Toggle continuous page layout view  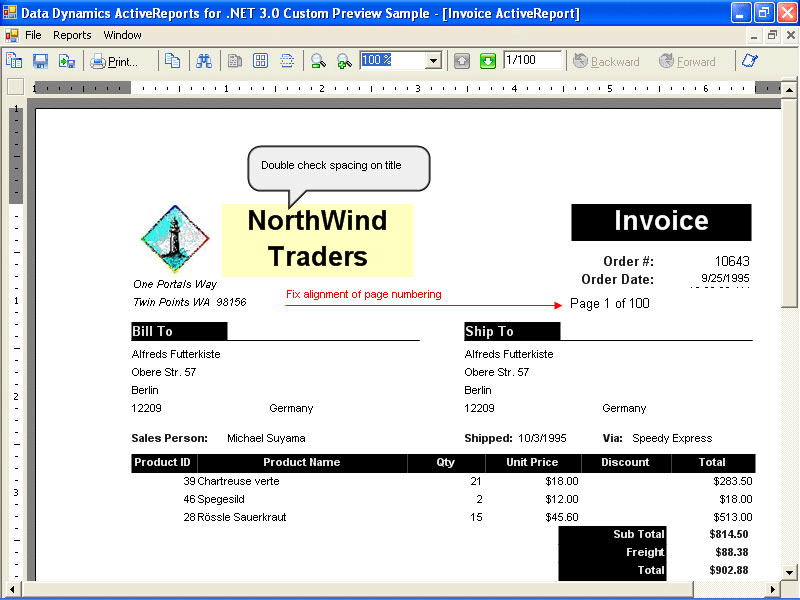287,61
